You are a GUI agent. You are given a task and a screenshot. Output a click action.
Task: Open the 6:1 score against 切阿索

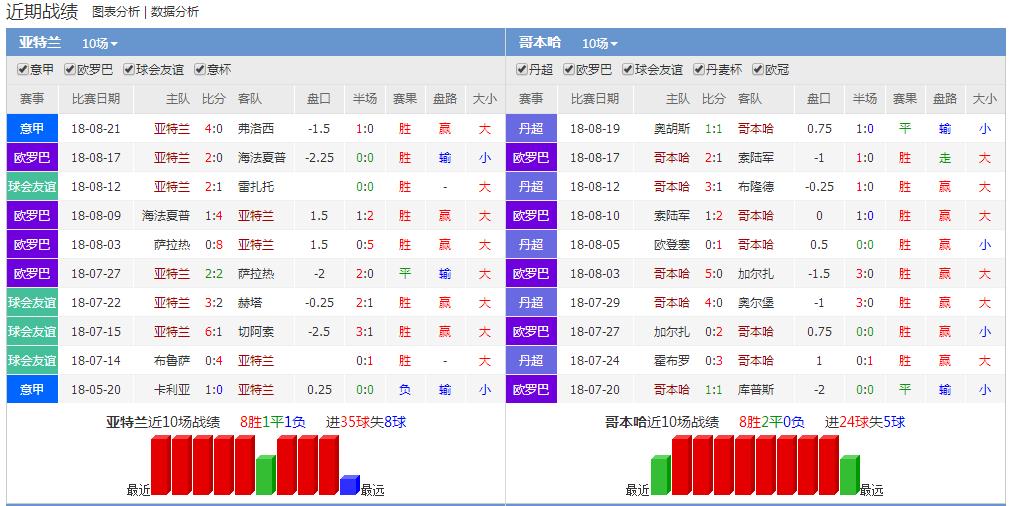(213, 332)
